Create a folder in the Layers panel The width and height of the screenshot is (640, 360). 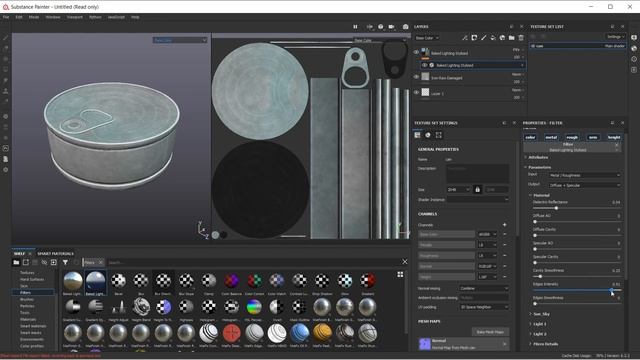(511, 38)
